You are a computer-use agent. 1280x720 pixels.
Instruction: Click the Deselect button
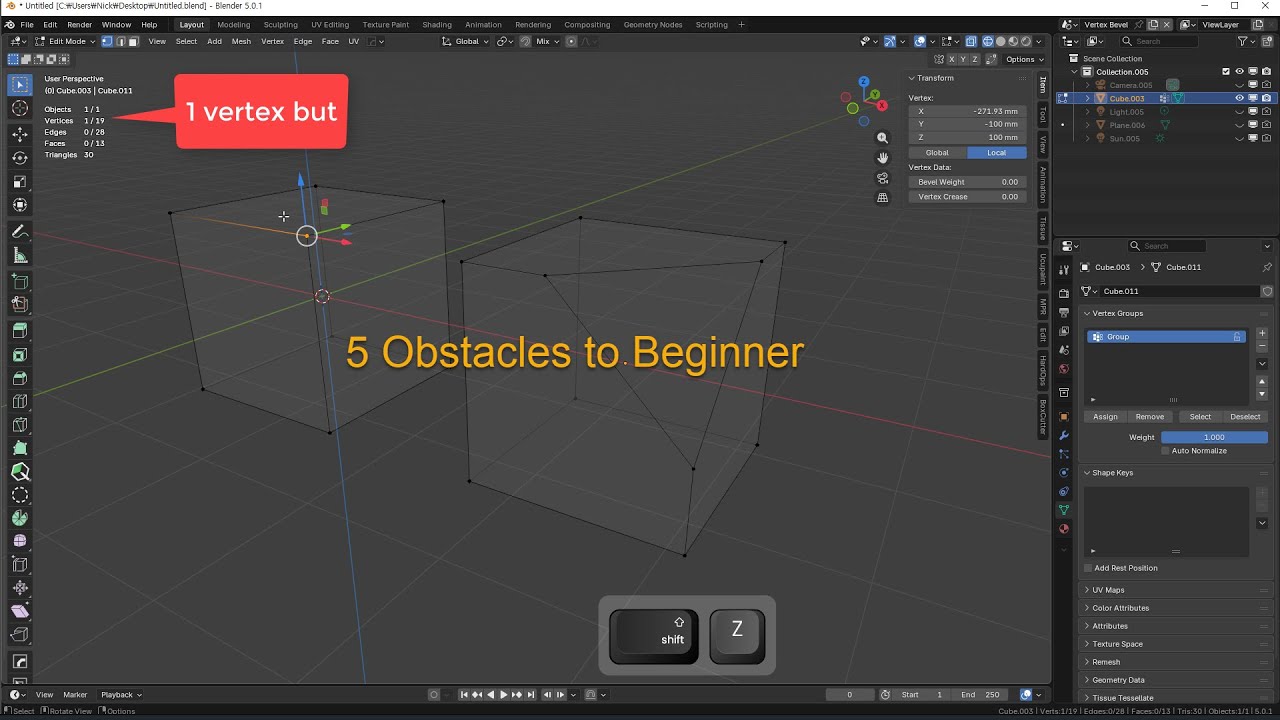(1245, 417)
